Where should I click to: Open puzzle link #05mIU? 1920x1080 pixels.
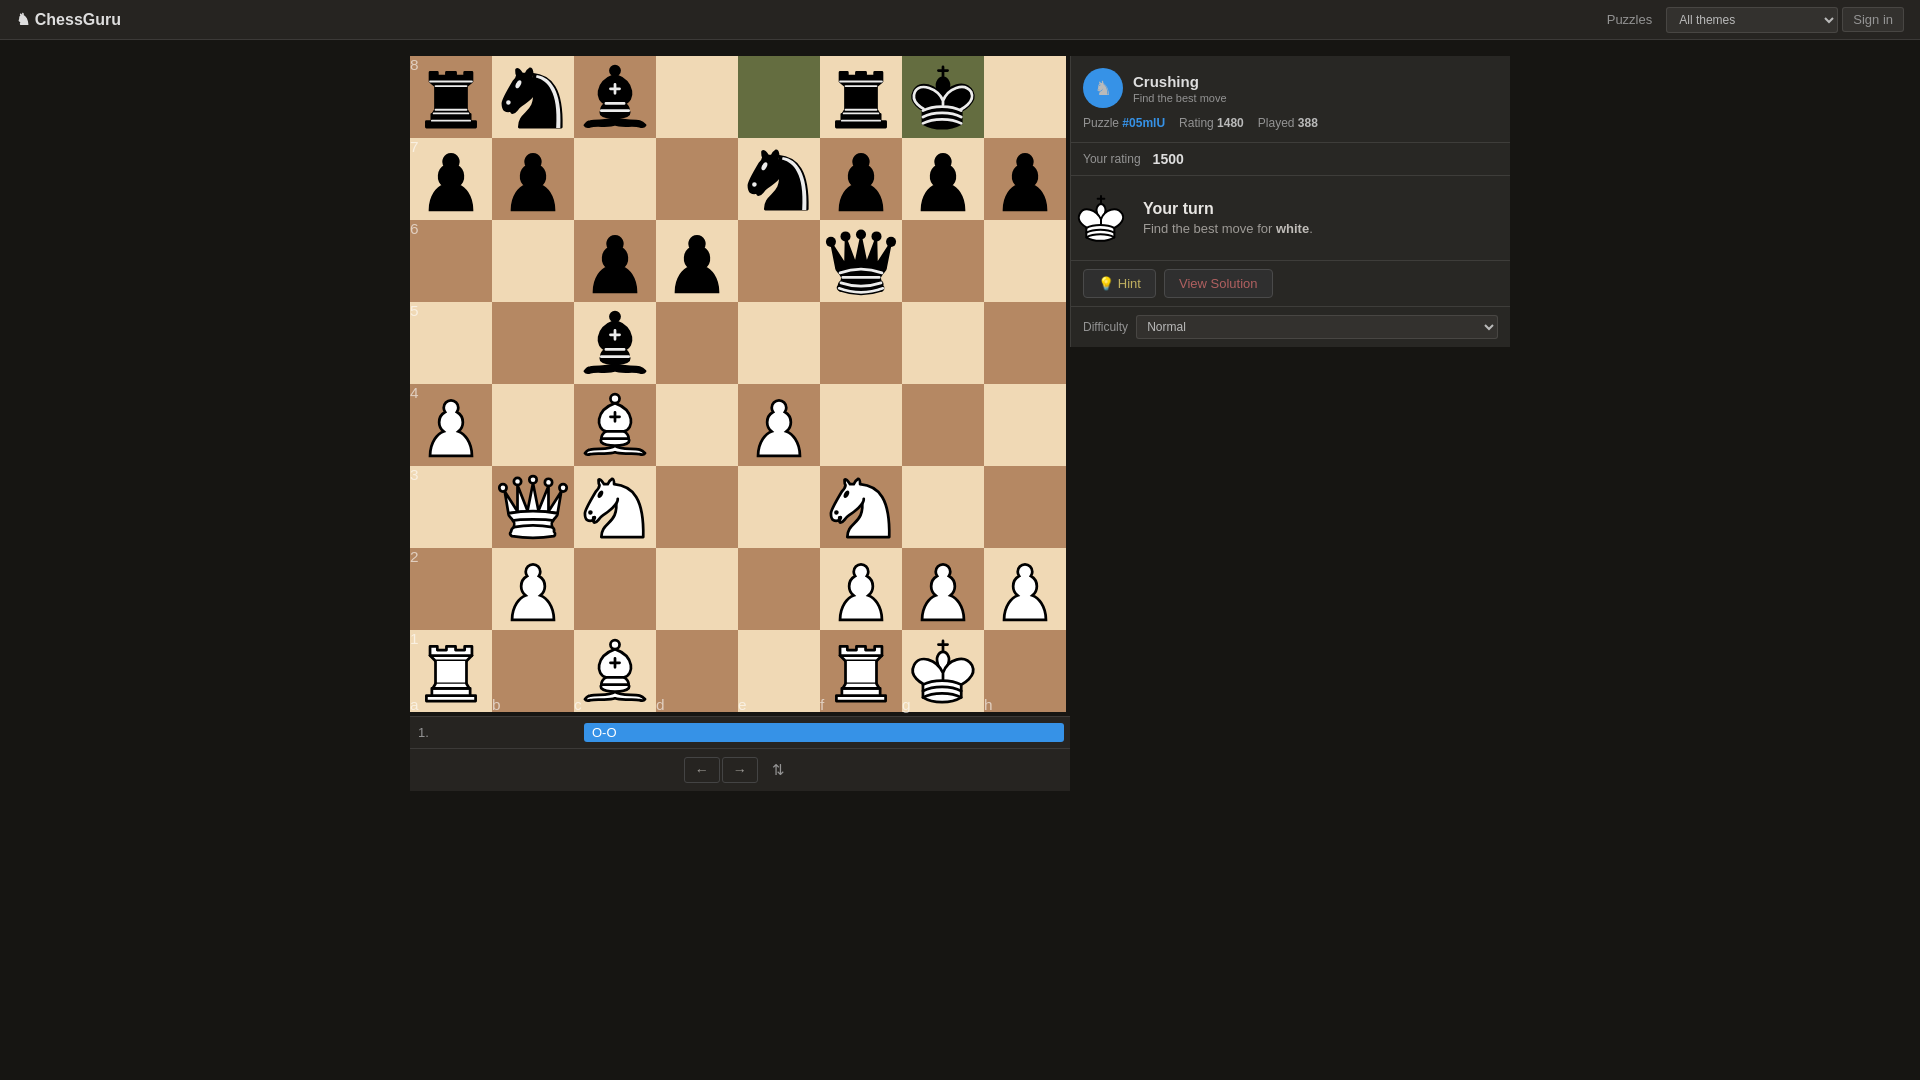click(1143, 123)
